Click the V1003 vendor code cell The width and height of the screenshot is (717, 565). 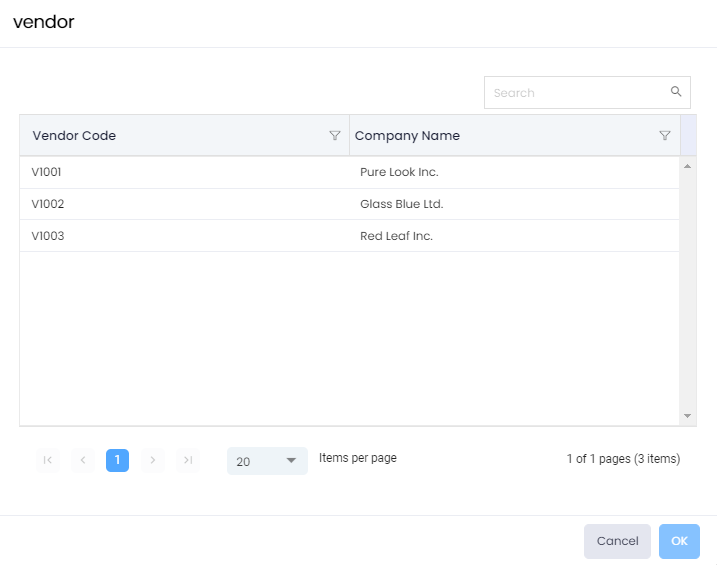(x=47, y=236)
